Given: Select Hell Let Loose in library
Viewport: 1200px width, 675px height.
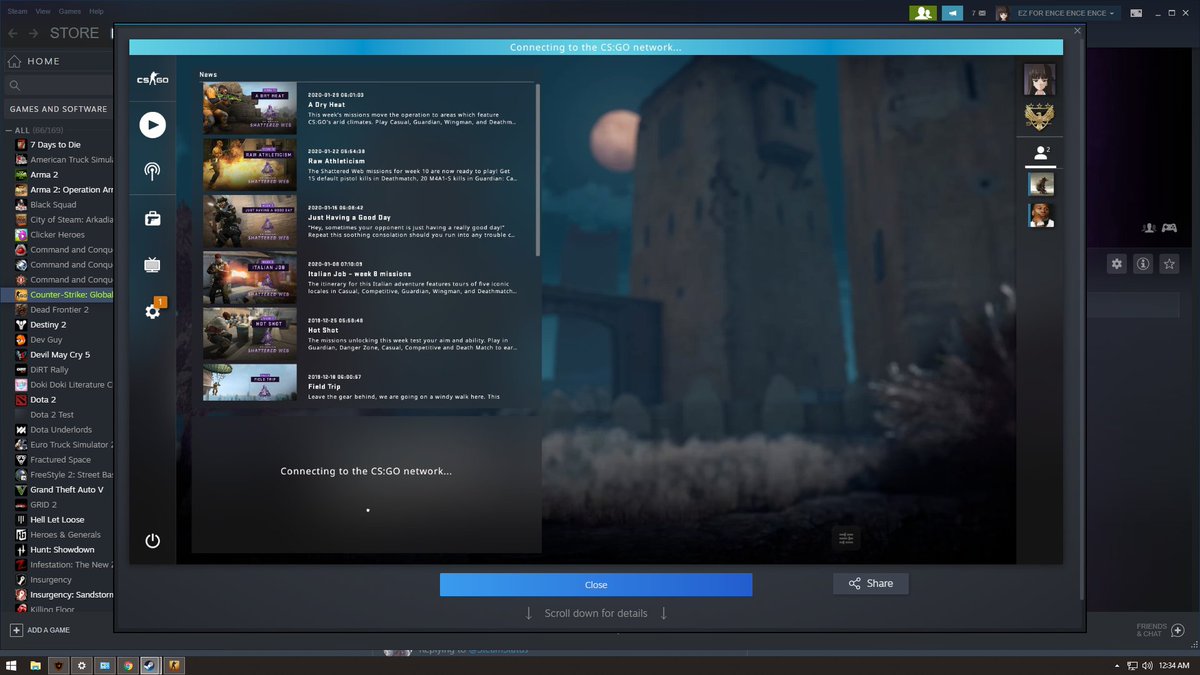Looking at the screenshot, I should click(x=57, y=520).
